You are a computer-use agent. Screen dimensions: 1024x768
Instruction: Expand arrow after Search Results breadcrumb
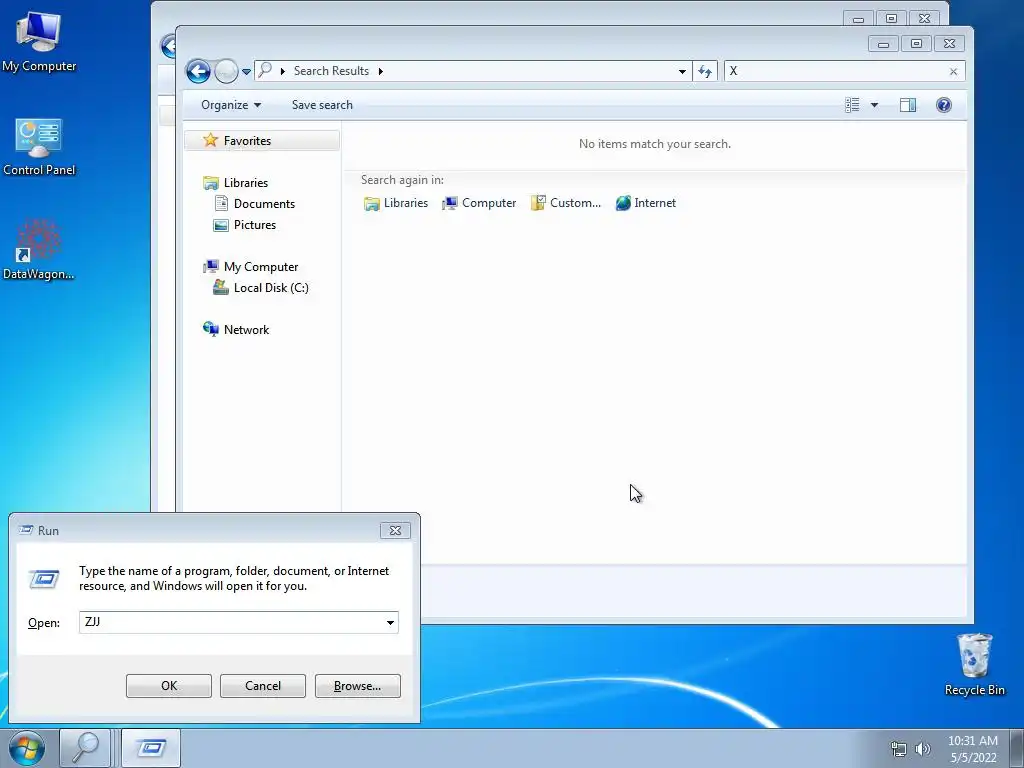coord(381,71)
